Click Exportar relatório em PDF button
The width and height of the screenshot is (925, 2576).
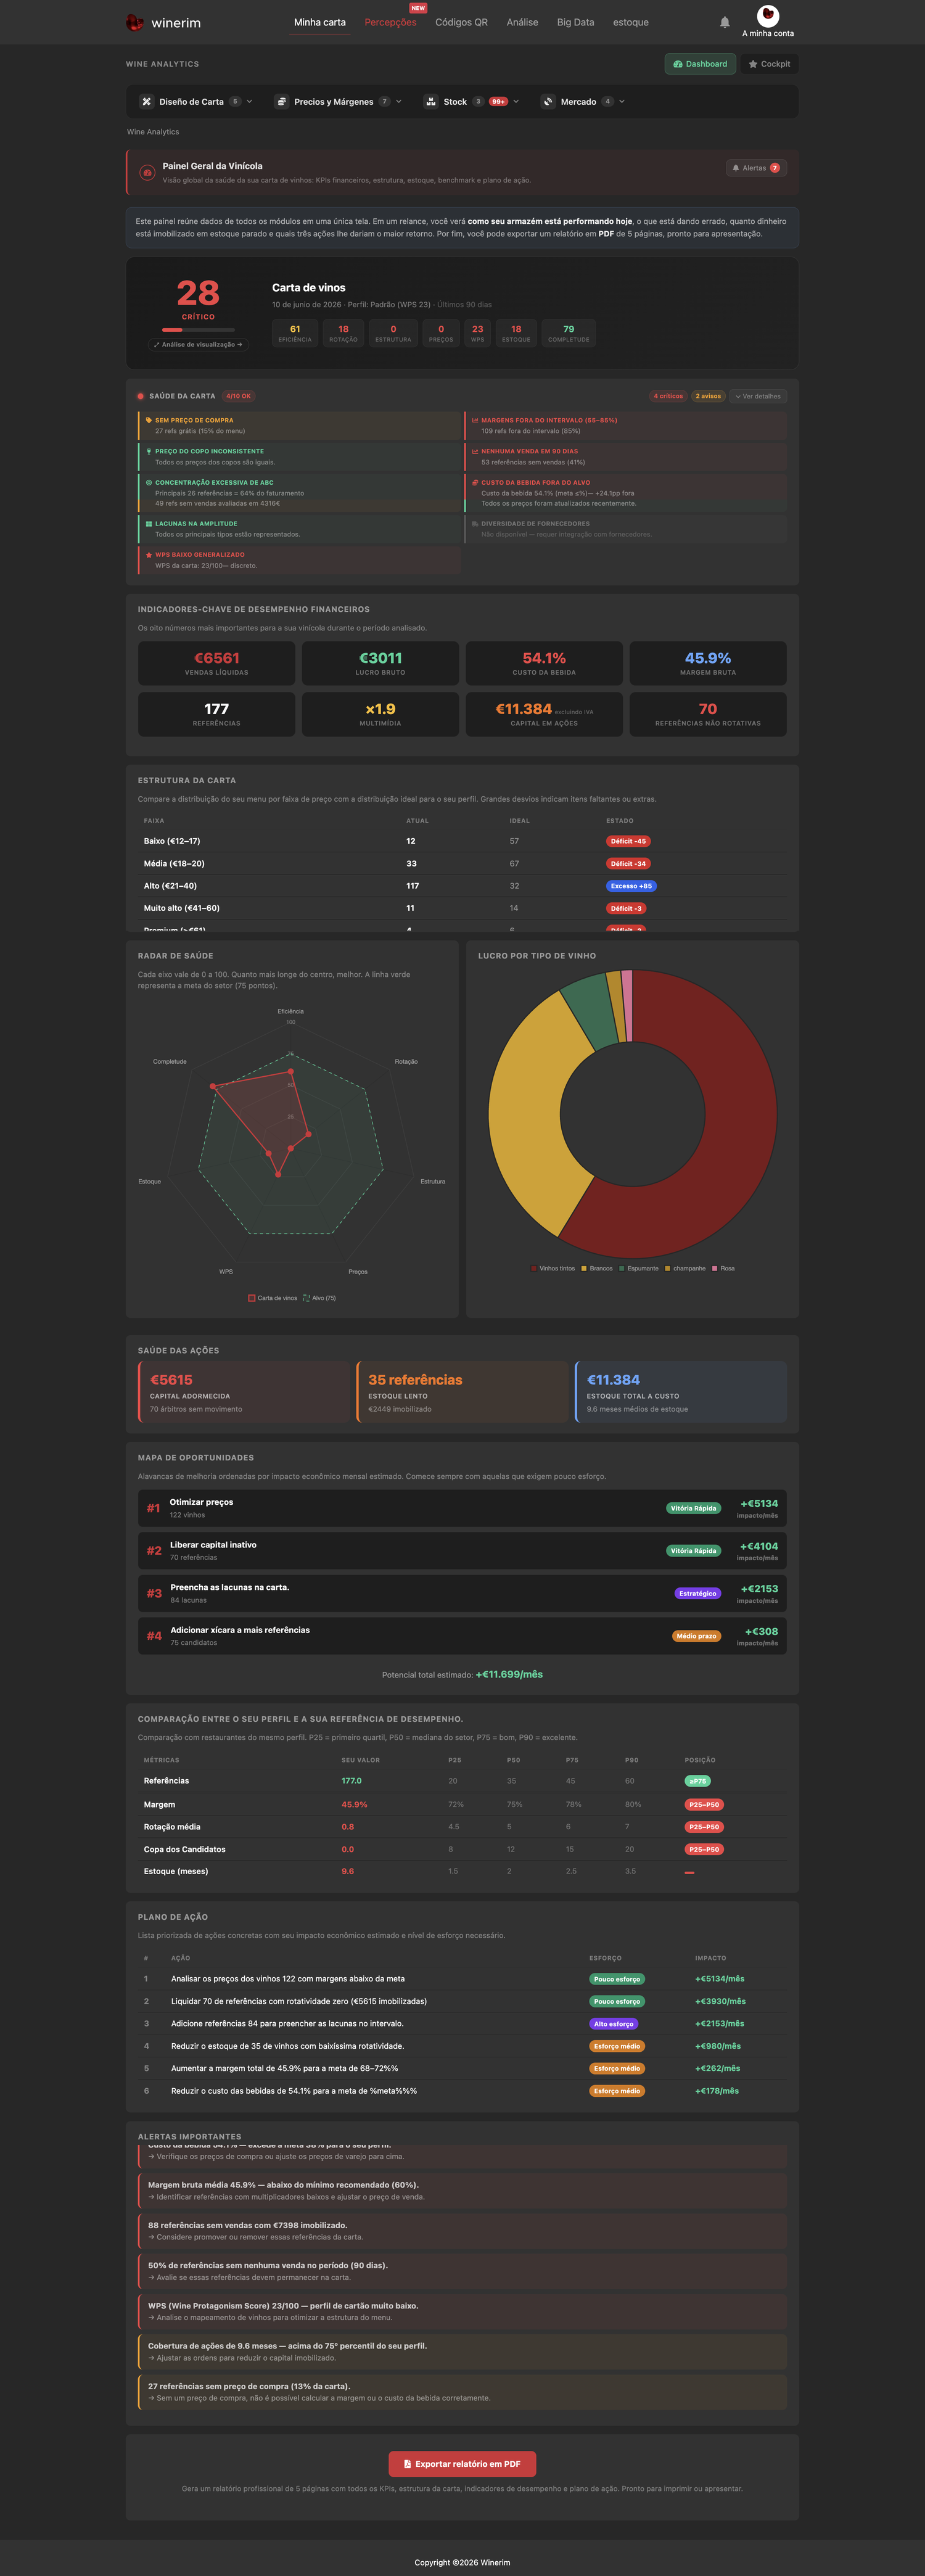point(462,2464)
